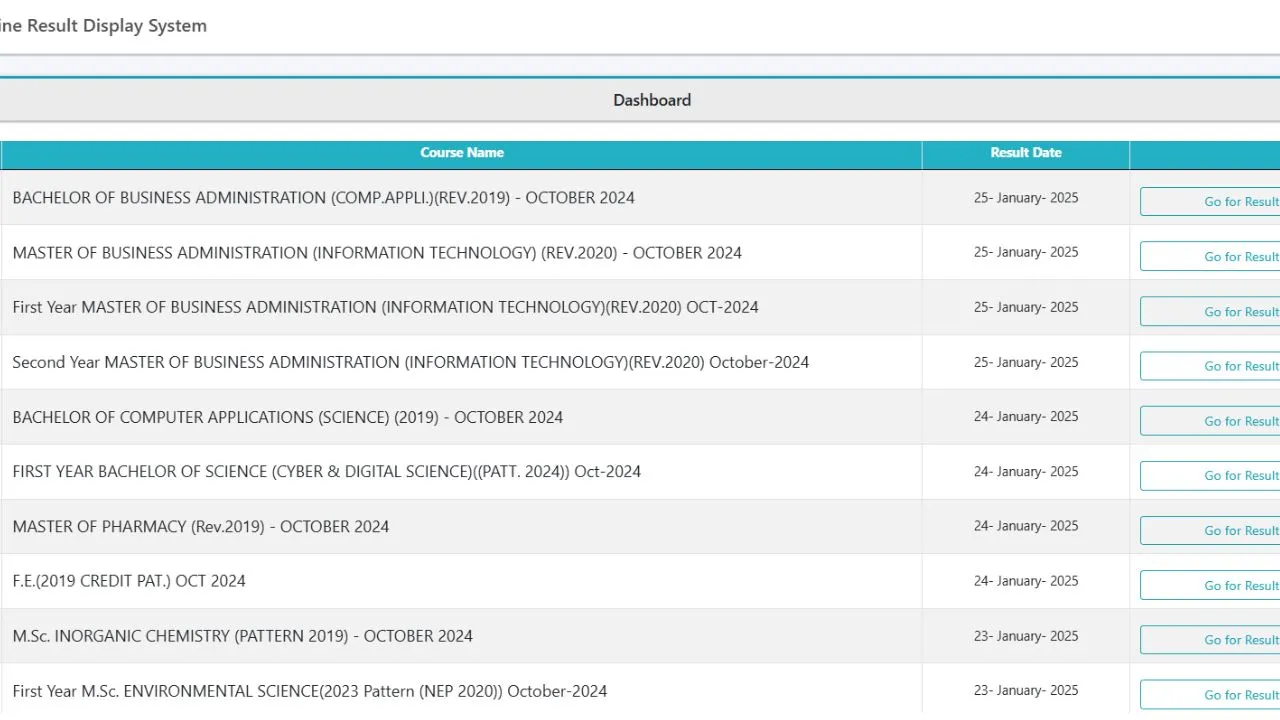1280x720 pixels.
Task: Select the BBA October 2024 course row
Action: (323, 197)
